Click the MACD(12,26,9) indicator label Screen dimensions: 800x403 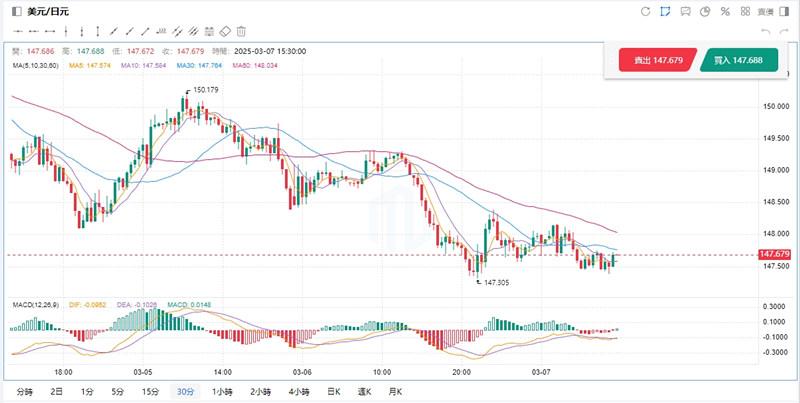[37, 303]
